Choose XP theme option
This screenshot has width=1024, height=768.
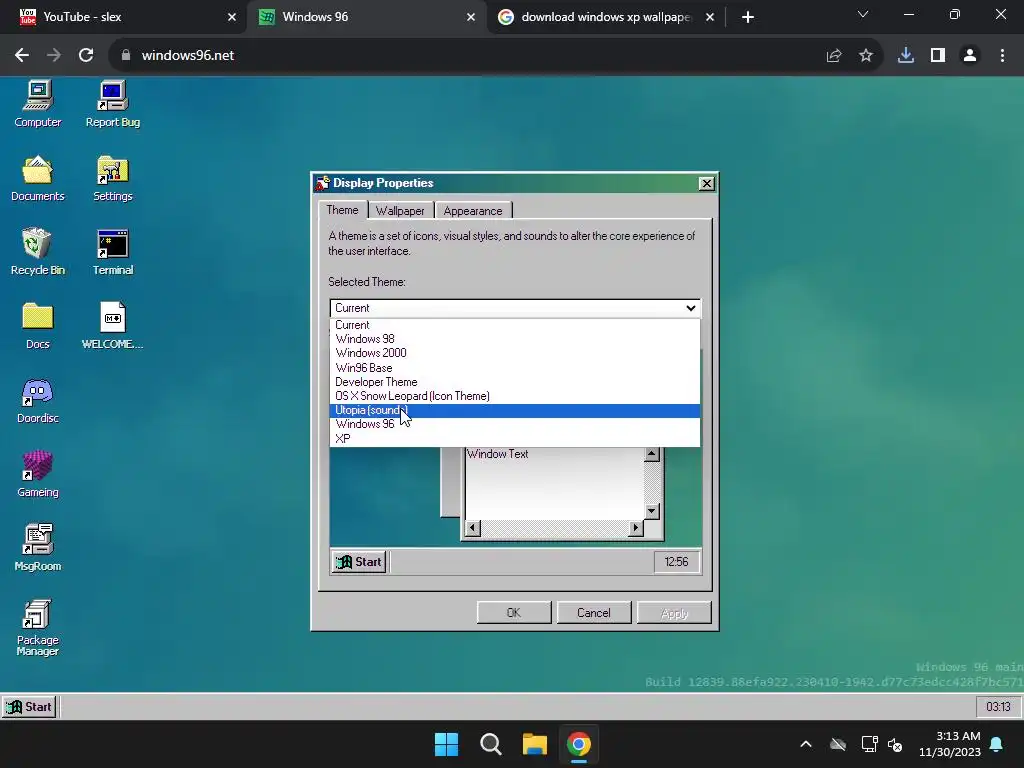(515, 438)
